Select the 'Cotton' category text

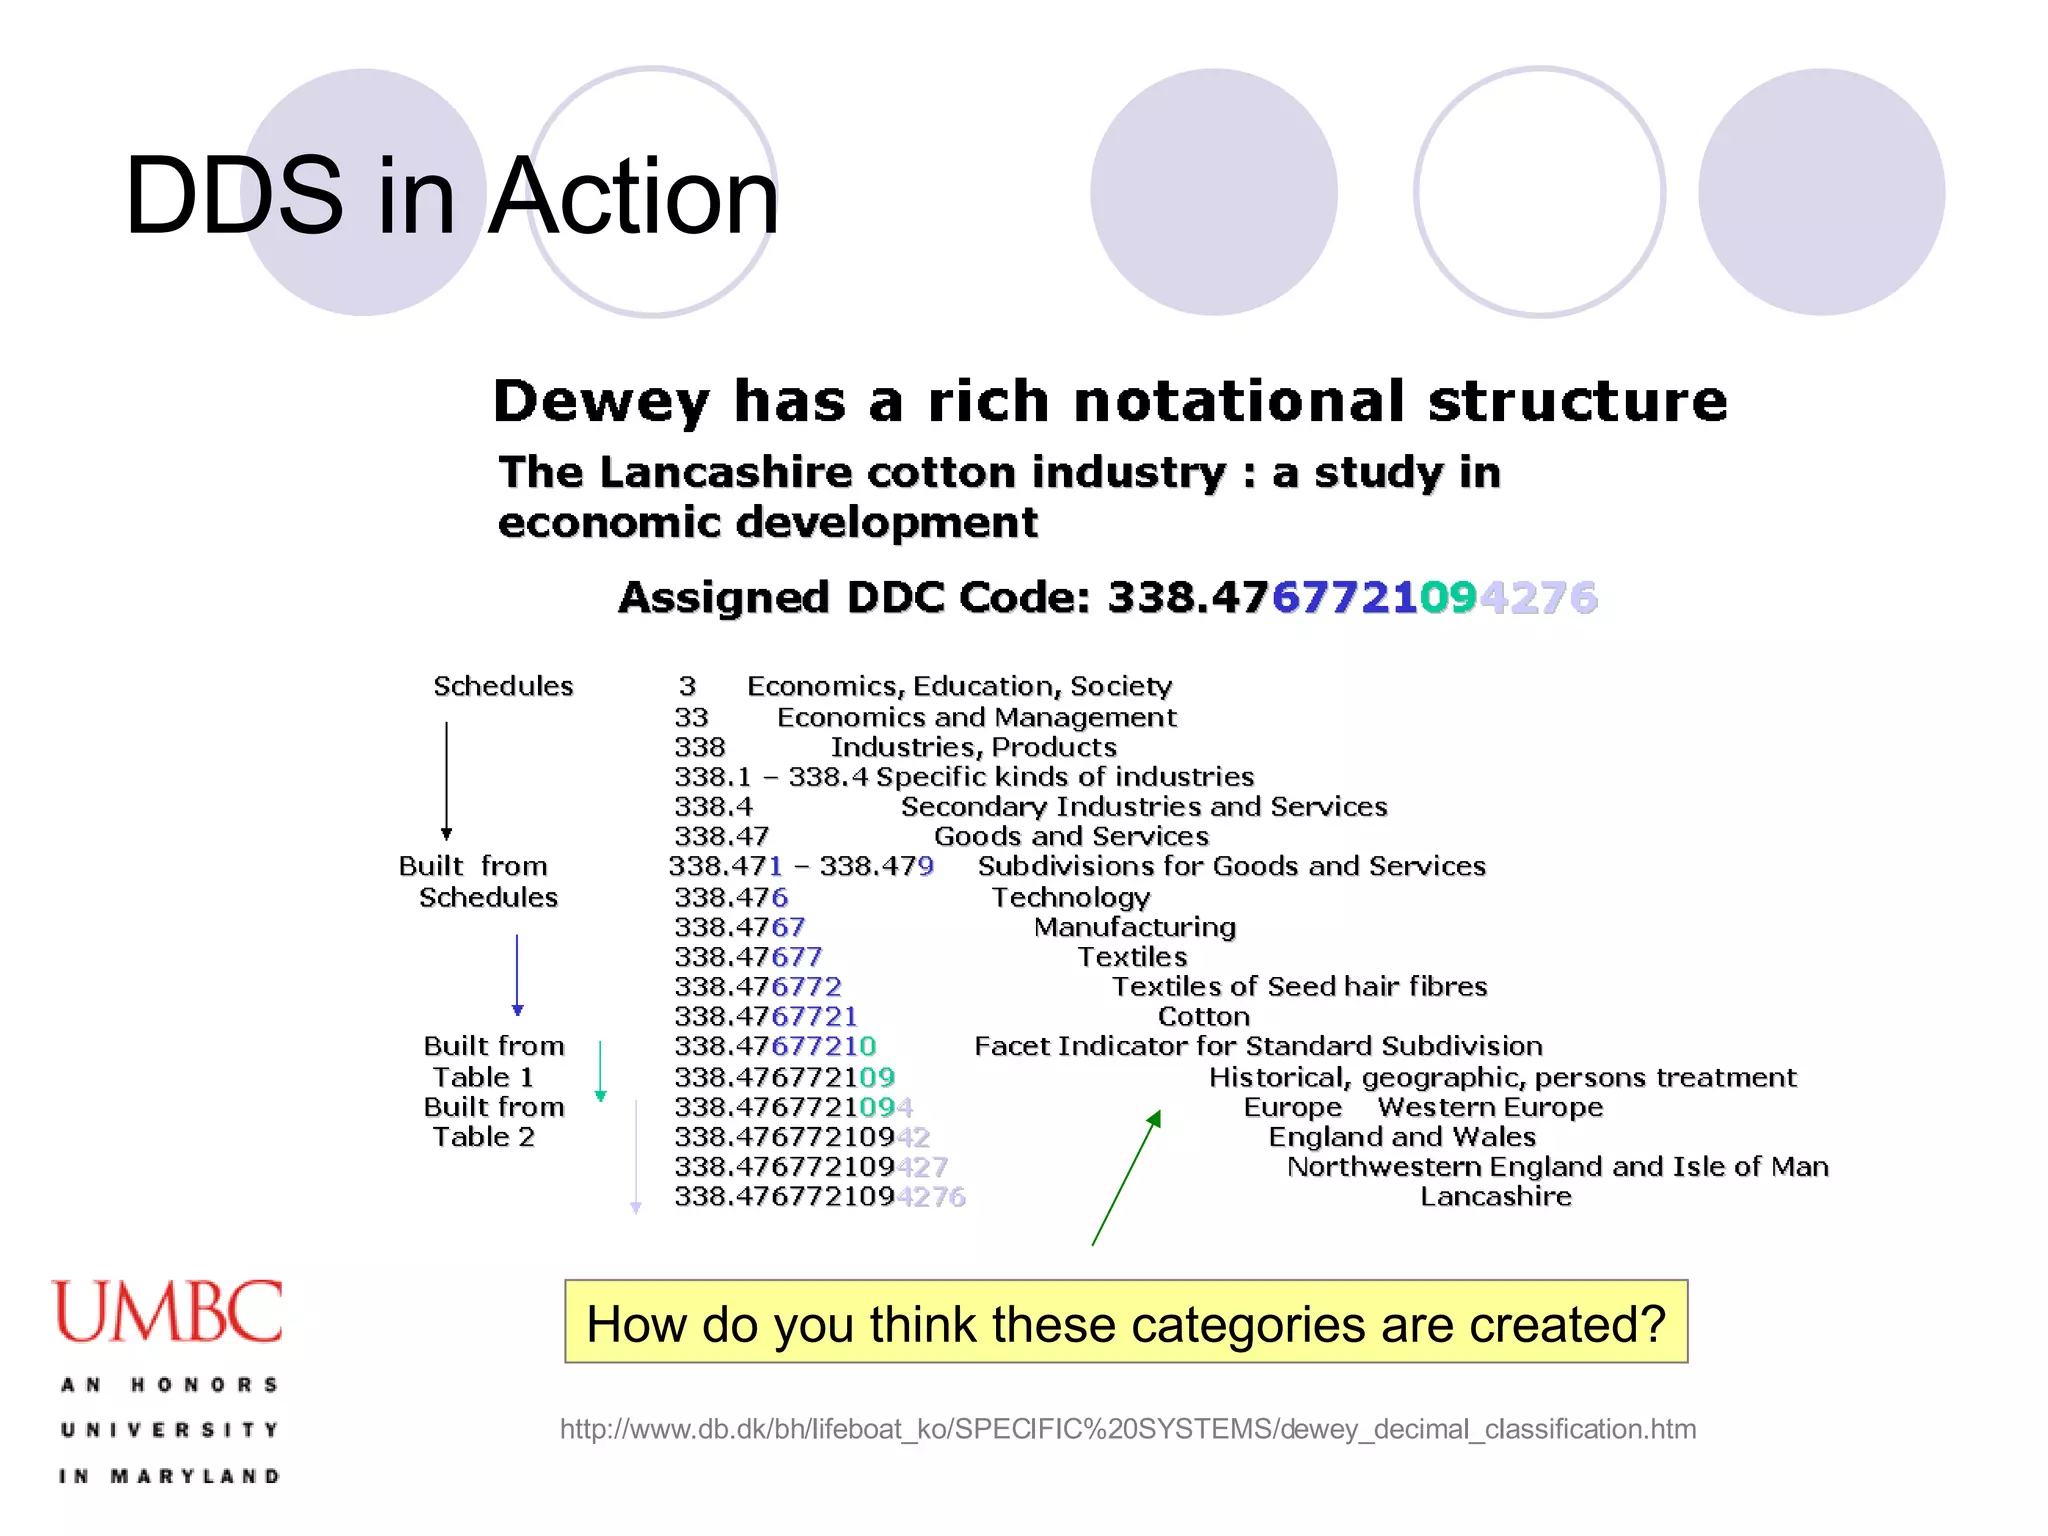coord(1204,1017)
